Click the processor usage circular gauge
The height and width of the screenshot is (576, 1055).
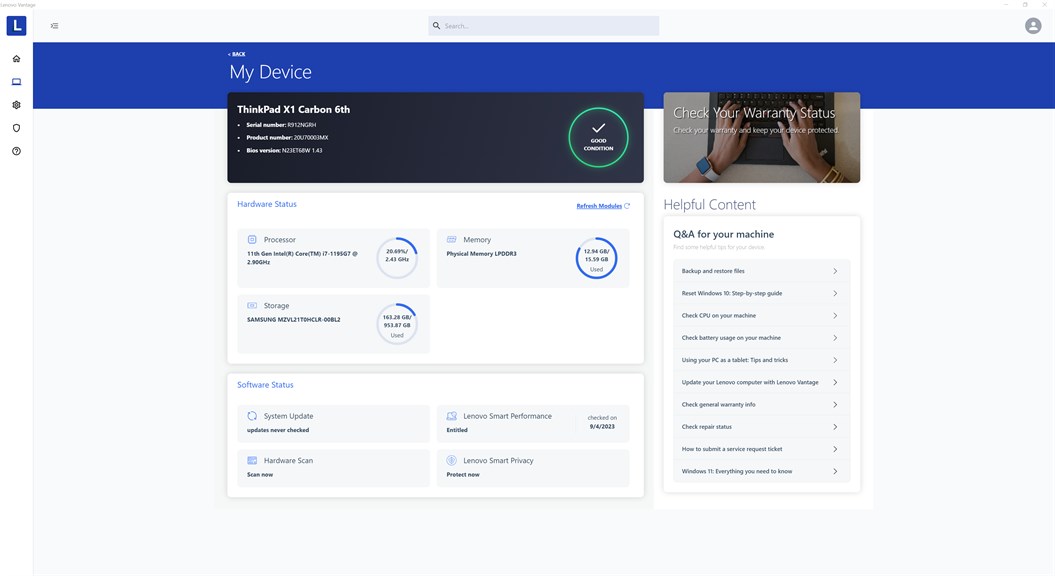point(397,258)
